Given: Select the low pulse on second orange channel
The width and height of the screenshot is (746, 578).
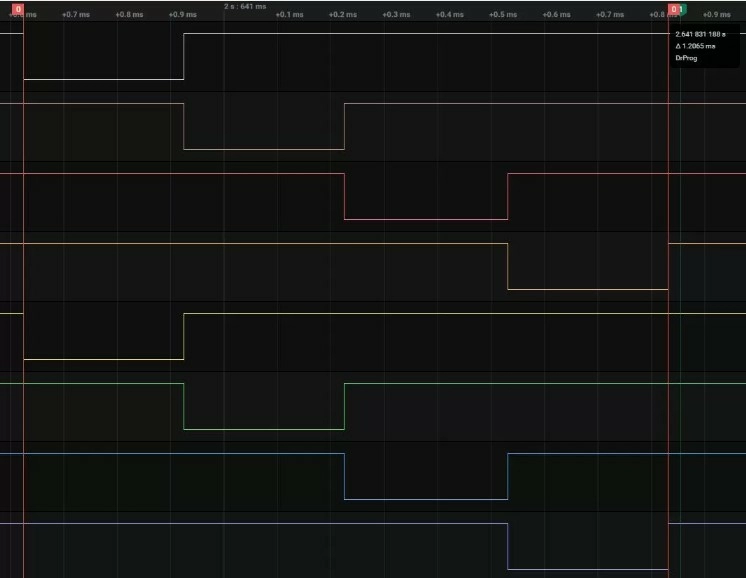Looking at the screenshot, I should 264,149.
